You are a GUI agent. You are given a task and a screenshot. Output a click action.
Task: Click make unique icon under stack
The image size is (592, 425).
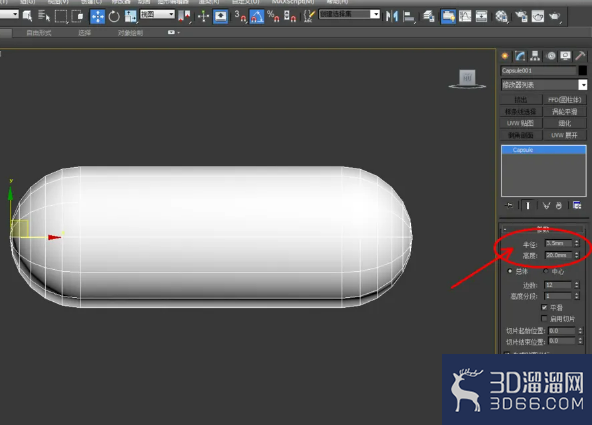546,205
